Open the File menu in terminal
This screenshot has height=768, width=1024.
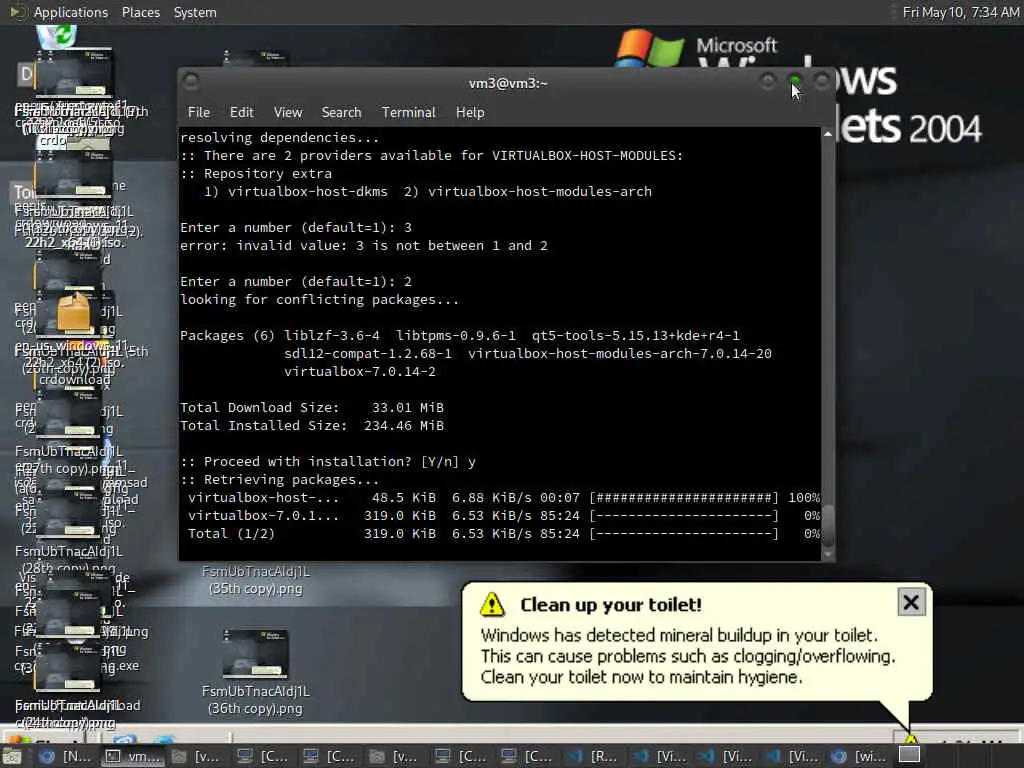coord(199,112)
